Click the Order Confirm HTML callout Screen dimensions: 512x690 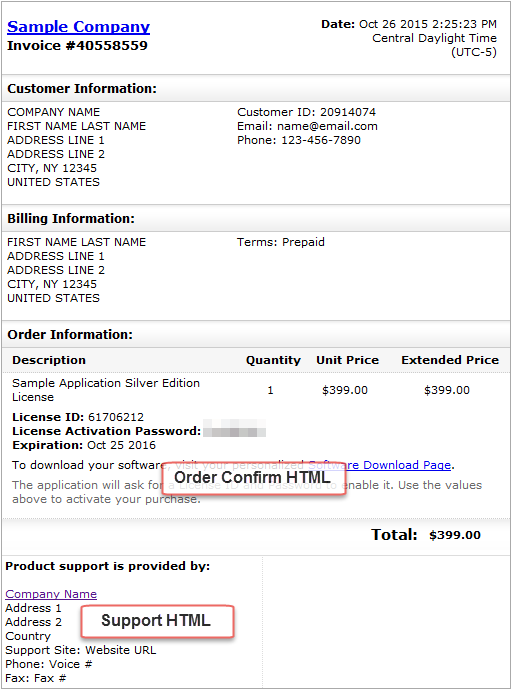(254, 478)
